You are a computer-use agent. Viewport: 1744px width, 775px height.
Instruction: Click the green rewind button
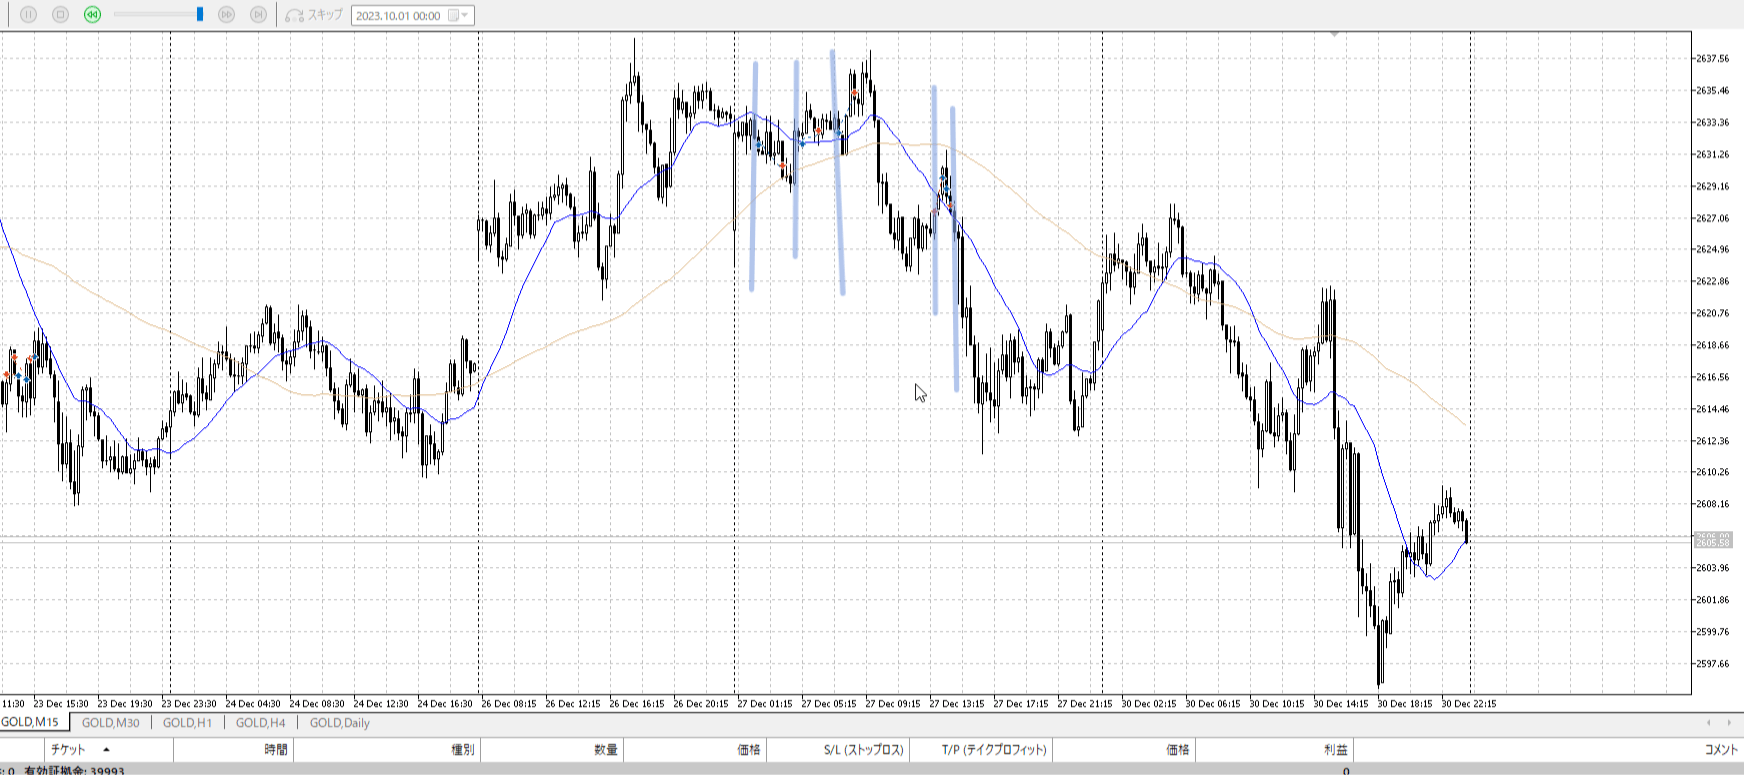(92, 15)
